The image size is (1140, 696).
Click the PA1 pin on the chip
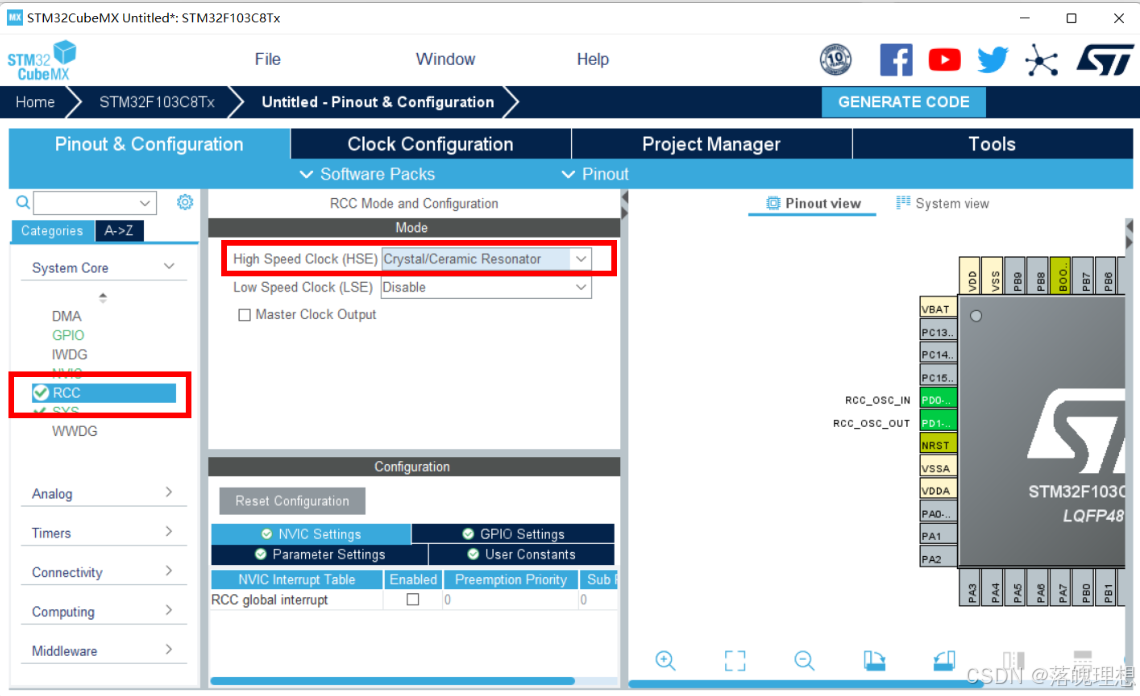[938, 536]
